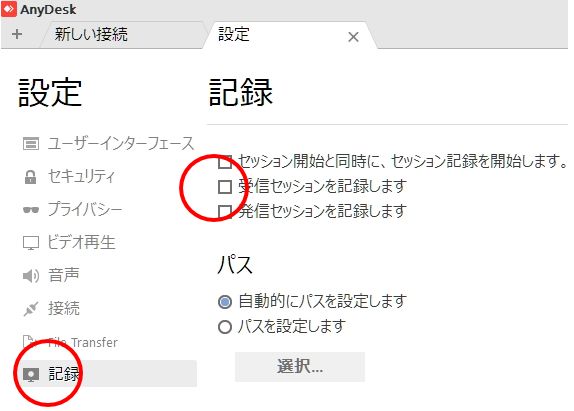The image size is (574, 411).
Task: Click the Security padlock icon
Action: pos(30,177)
